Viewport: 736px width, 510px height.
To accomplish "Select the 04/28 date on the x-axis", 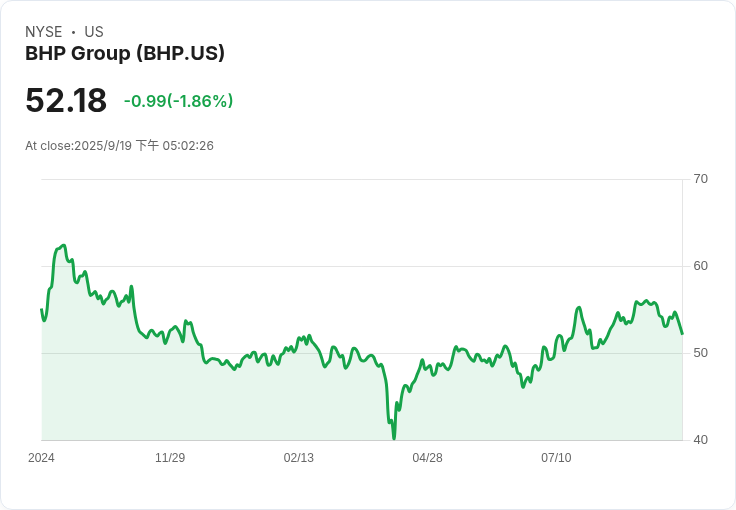I will [x=427, y=458].
